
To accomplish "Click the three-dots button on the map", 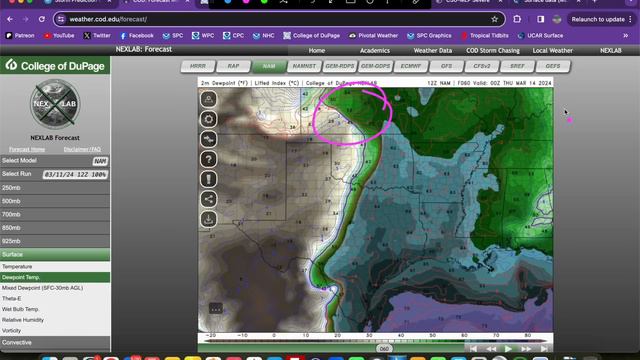I will click(216, 308).
